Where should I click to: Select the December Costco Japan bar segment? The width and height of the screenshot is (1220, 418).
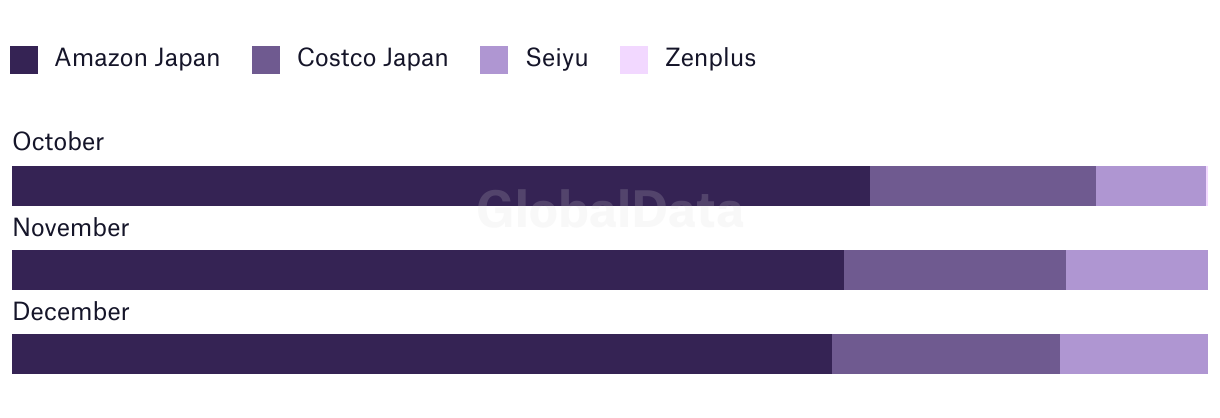coord(946,354)
